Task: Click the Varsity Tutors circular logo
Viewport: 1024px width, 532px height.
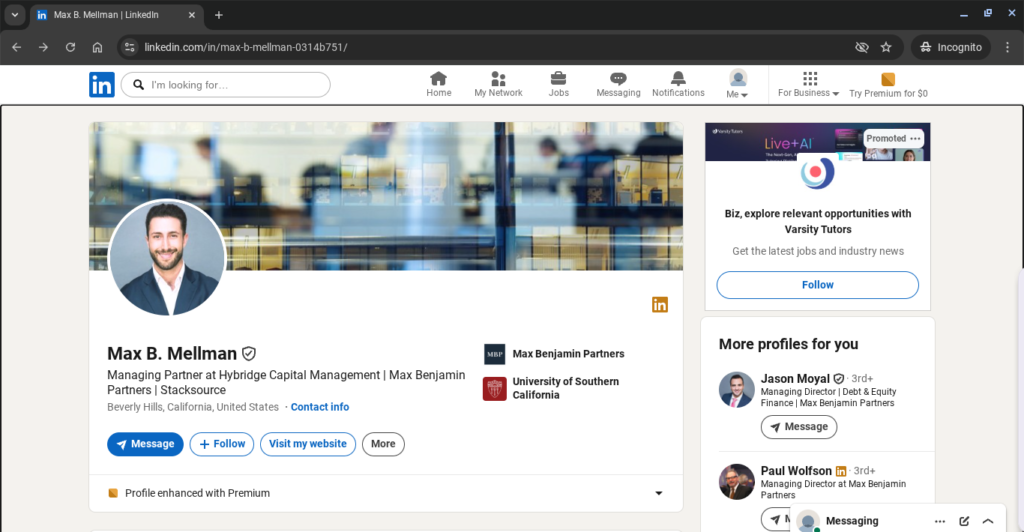Action: tap(817, 173)
